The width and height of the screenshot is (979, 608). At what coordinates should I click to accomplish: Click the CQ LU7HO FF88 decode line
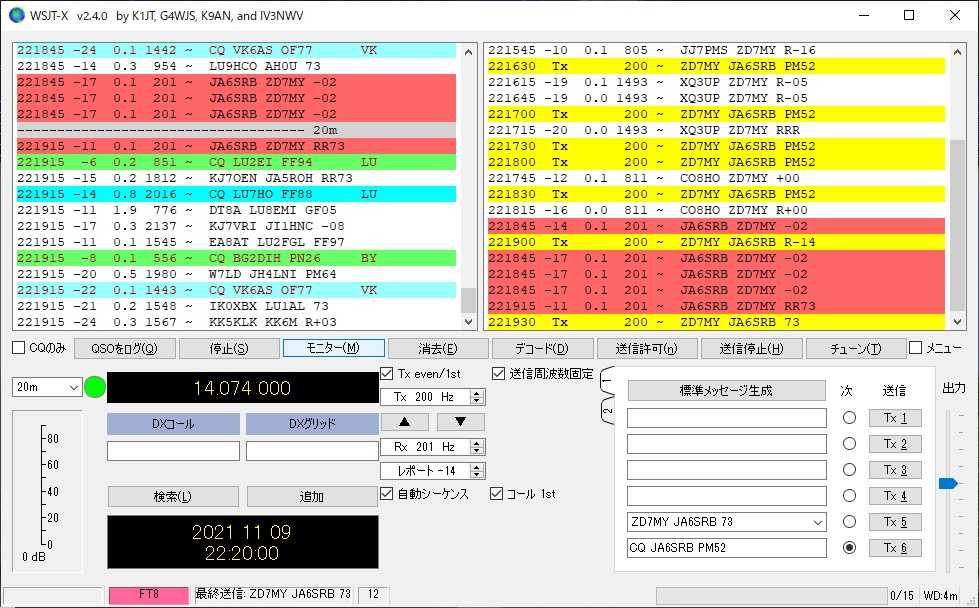tap(236, 194)
